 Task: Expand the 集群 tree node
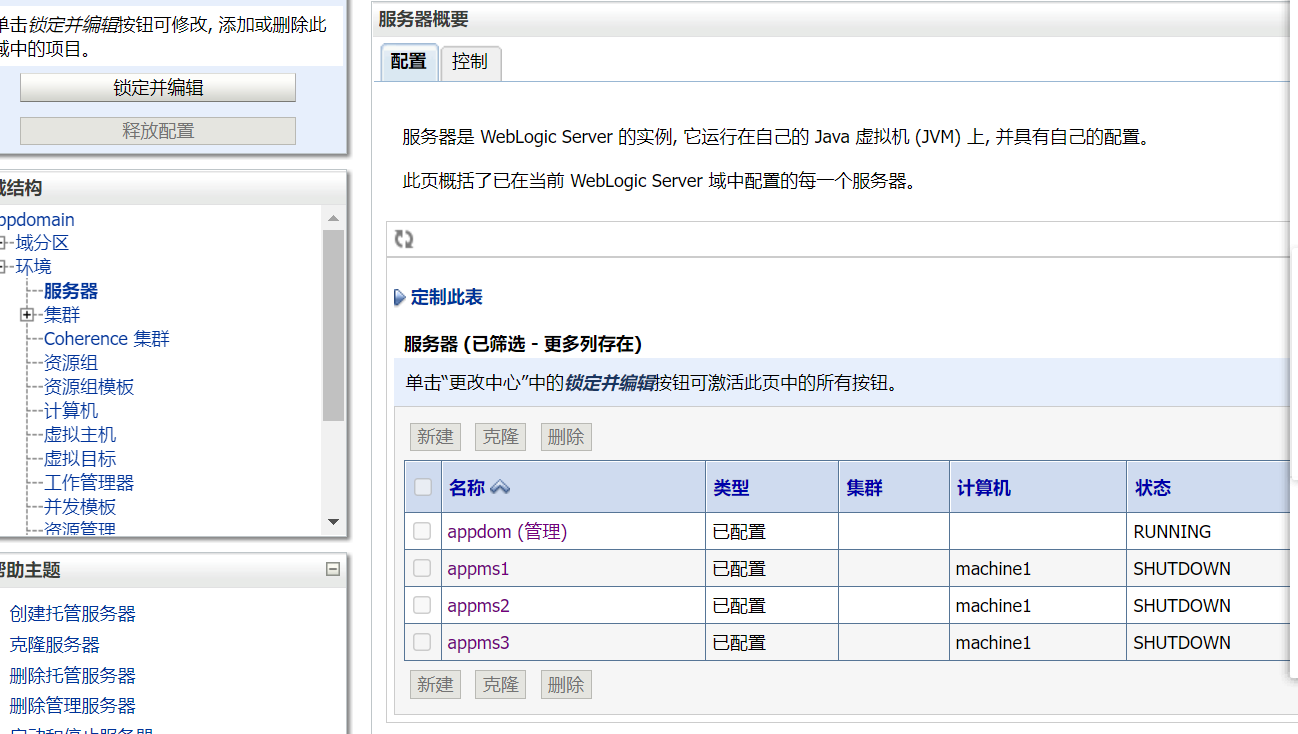[x=26, y=314]
